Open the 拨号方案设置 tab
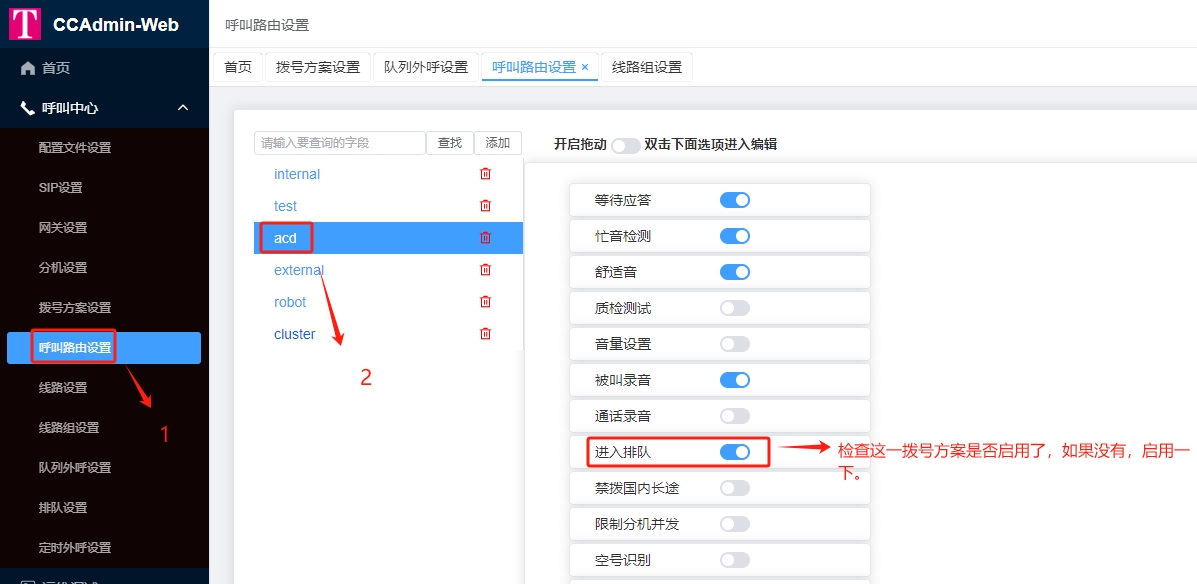 (x=317, y=67)
